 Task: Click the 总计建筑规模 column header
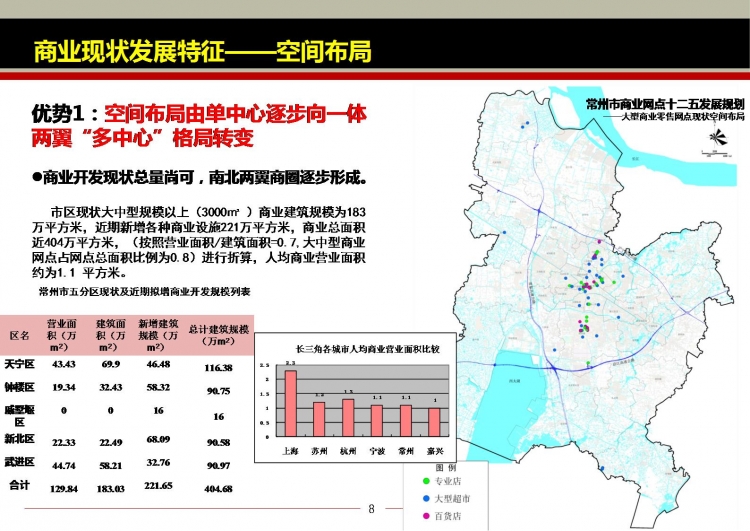[x=218, y=335]
